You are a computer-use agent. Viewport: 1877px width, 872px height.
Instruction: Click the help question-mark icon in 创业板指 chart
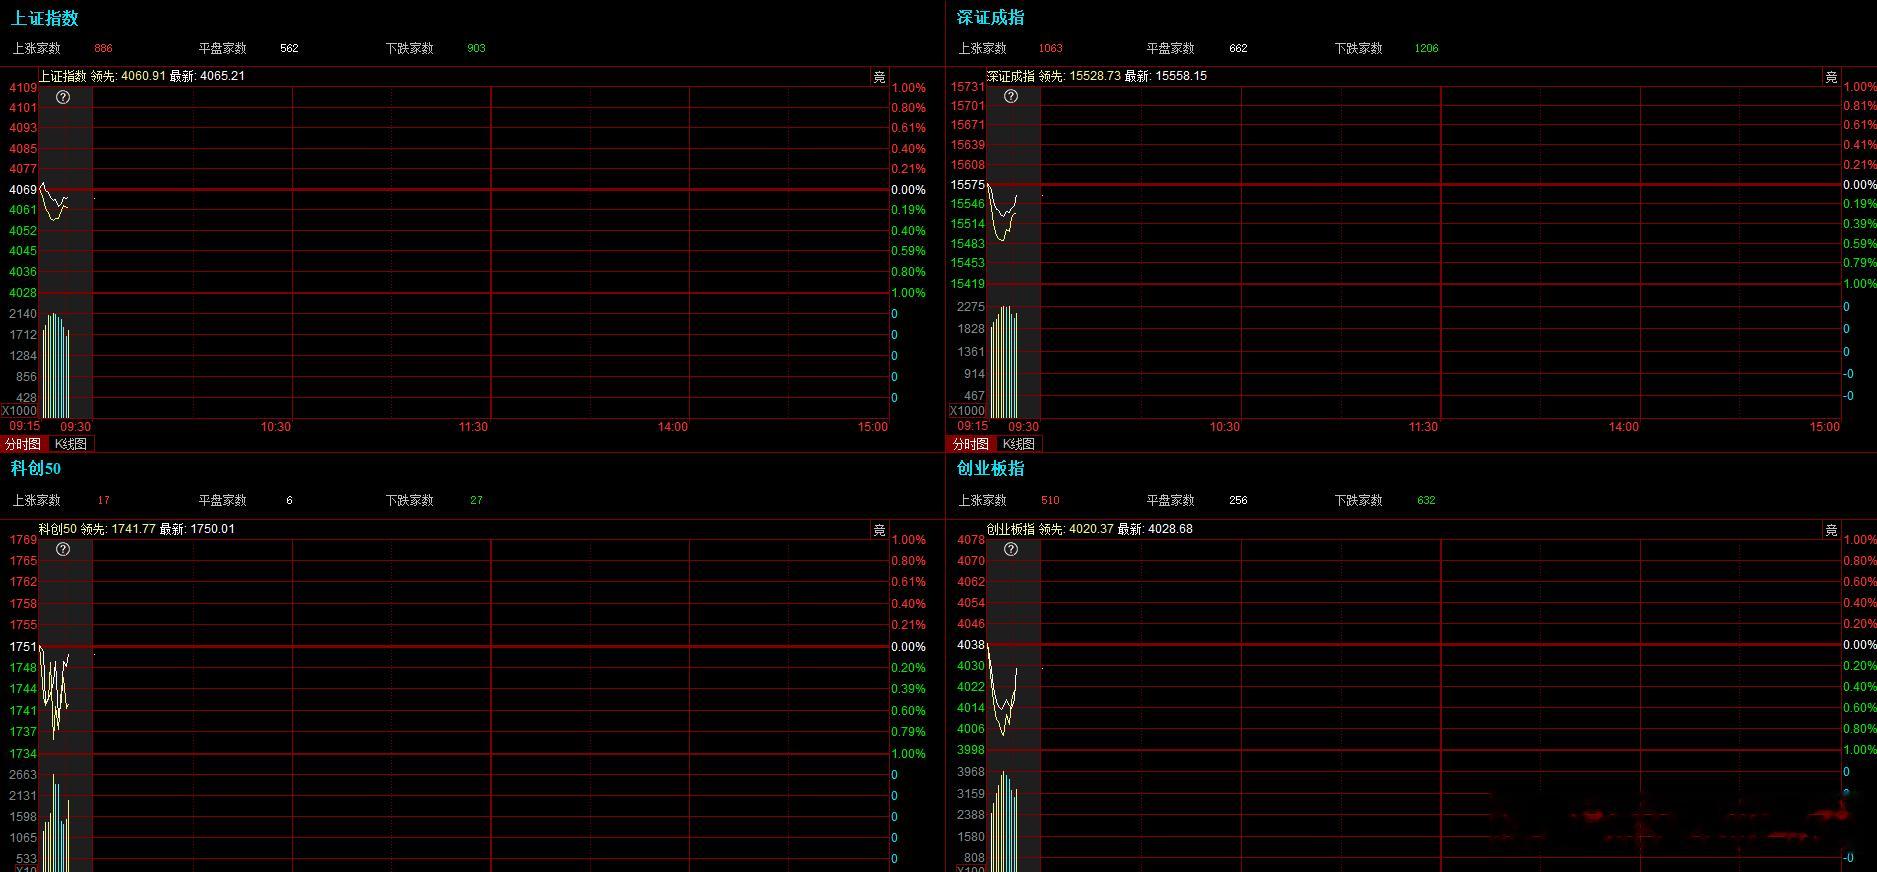1011,549
